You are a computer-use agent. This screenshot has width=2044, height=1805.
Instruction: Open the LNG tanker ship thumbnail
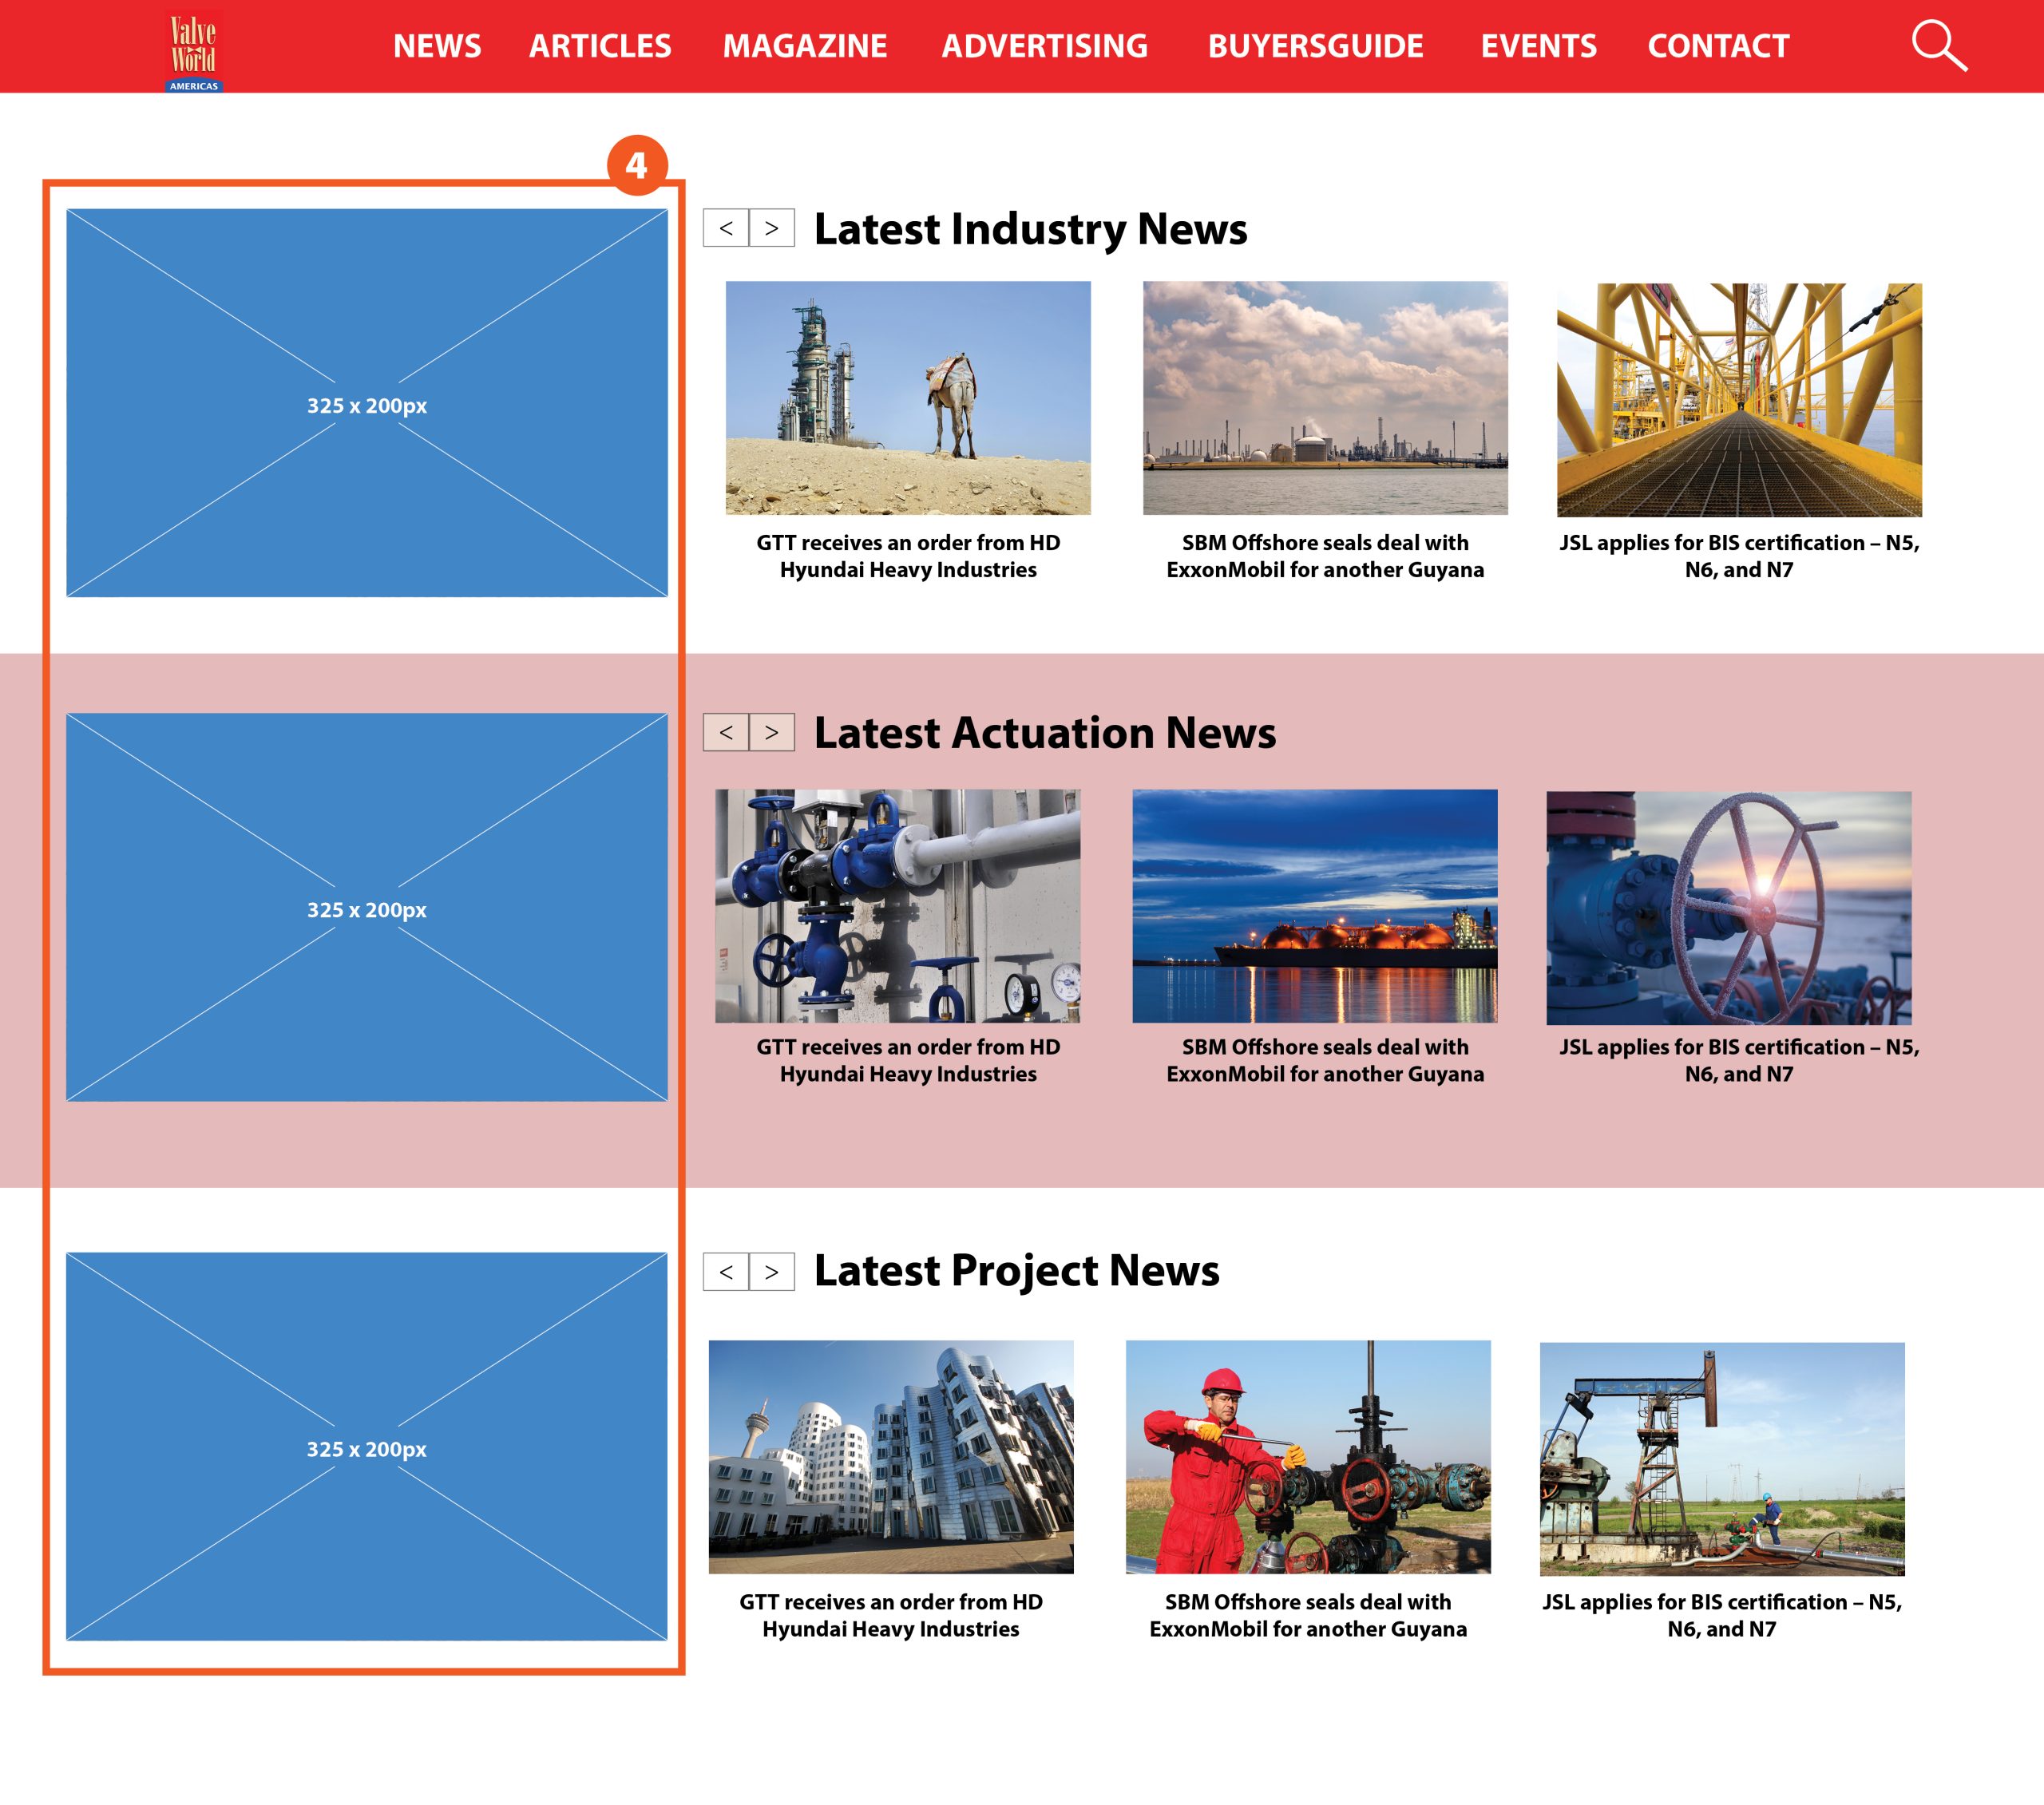(1314, 906)
